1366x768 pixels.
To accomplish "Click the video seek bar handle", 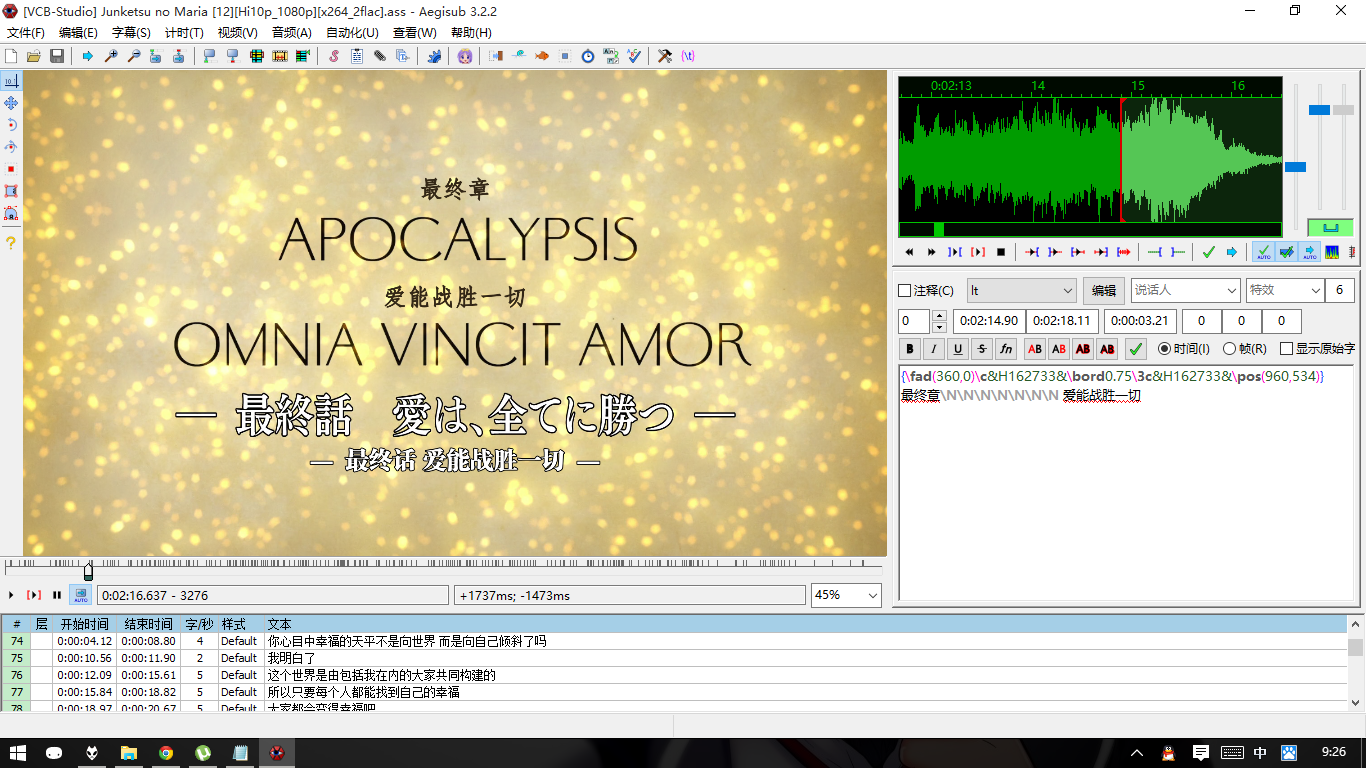I will tap(88, 571).
